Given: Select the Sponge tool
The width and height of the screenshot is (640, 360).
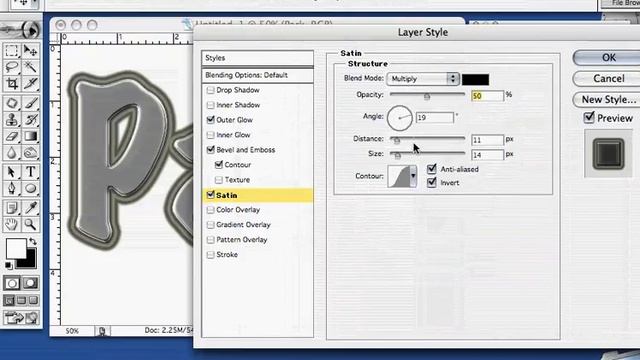Looking at the screenshot, I should 31,153.
